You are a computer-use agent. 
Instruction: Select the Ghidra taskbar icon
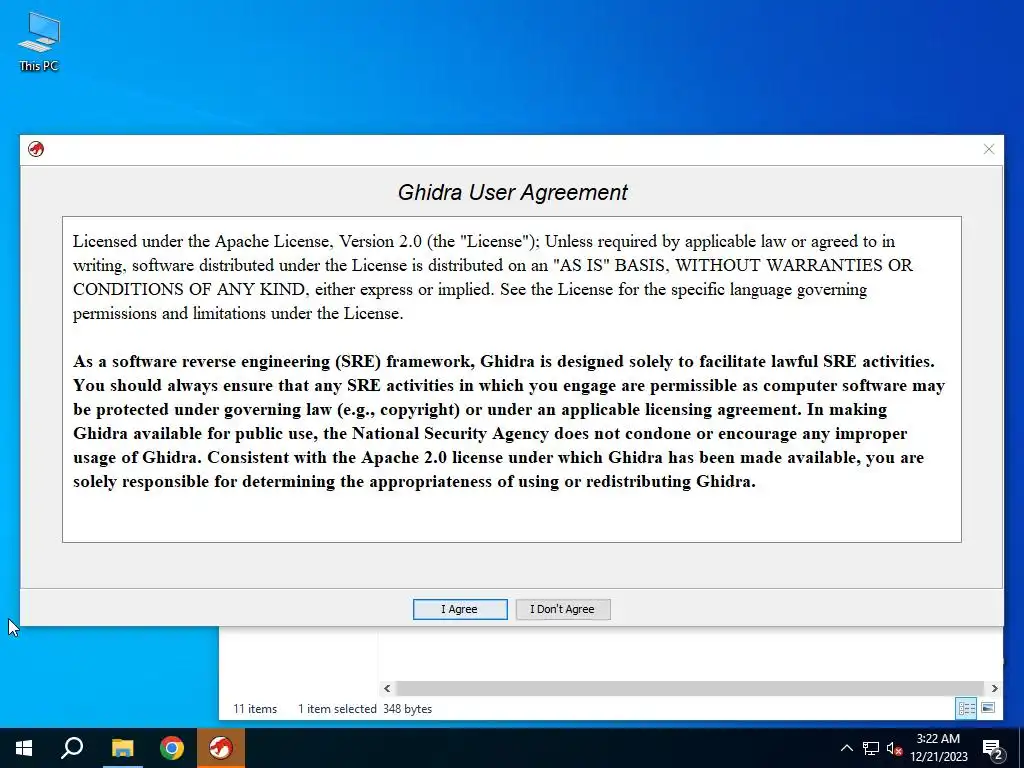[x=221, y=748]
